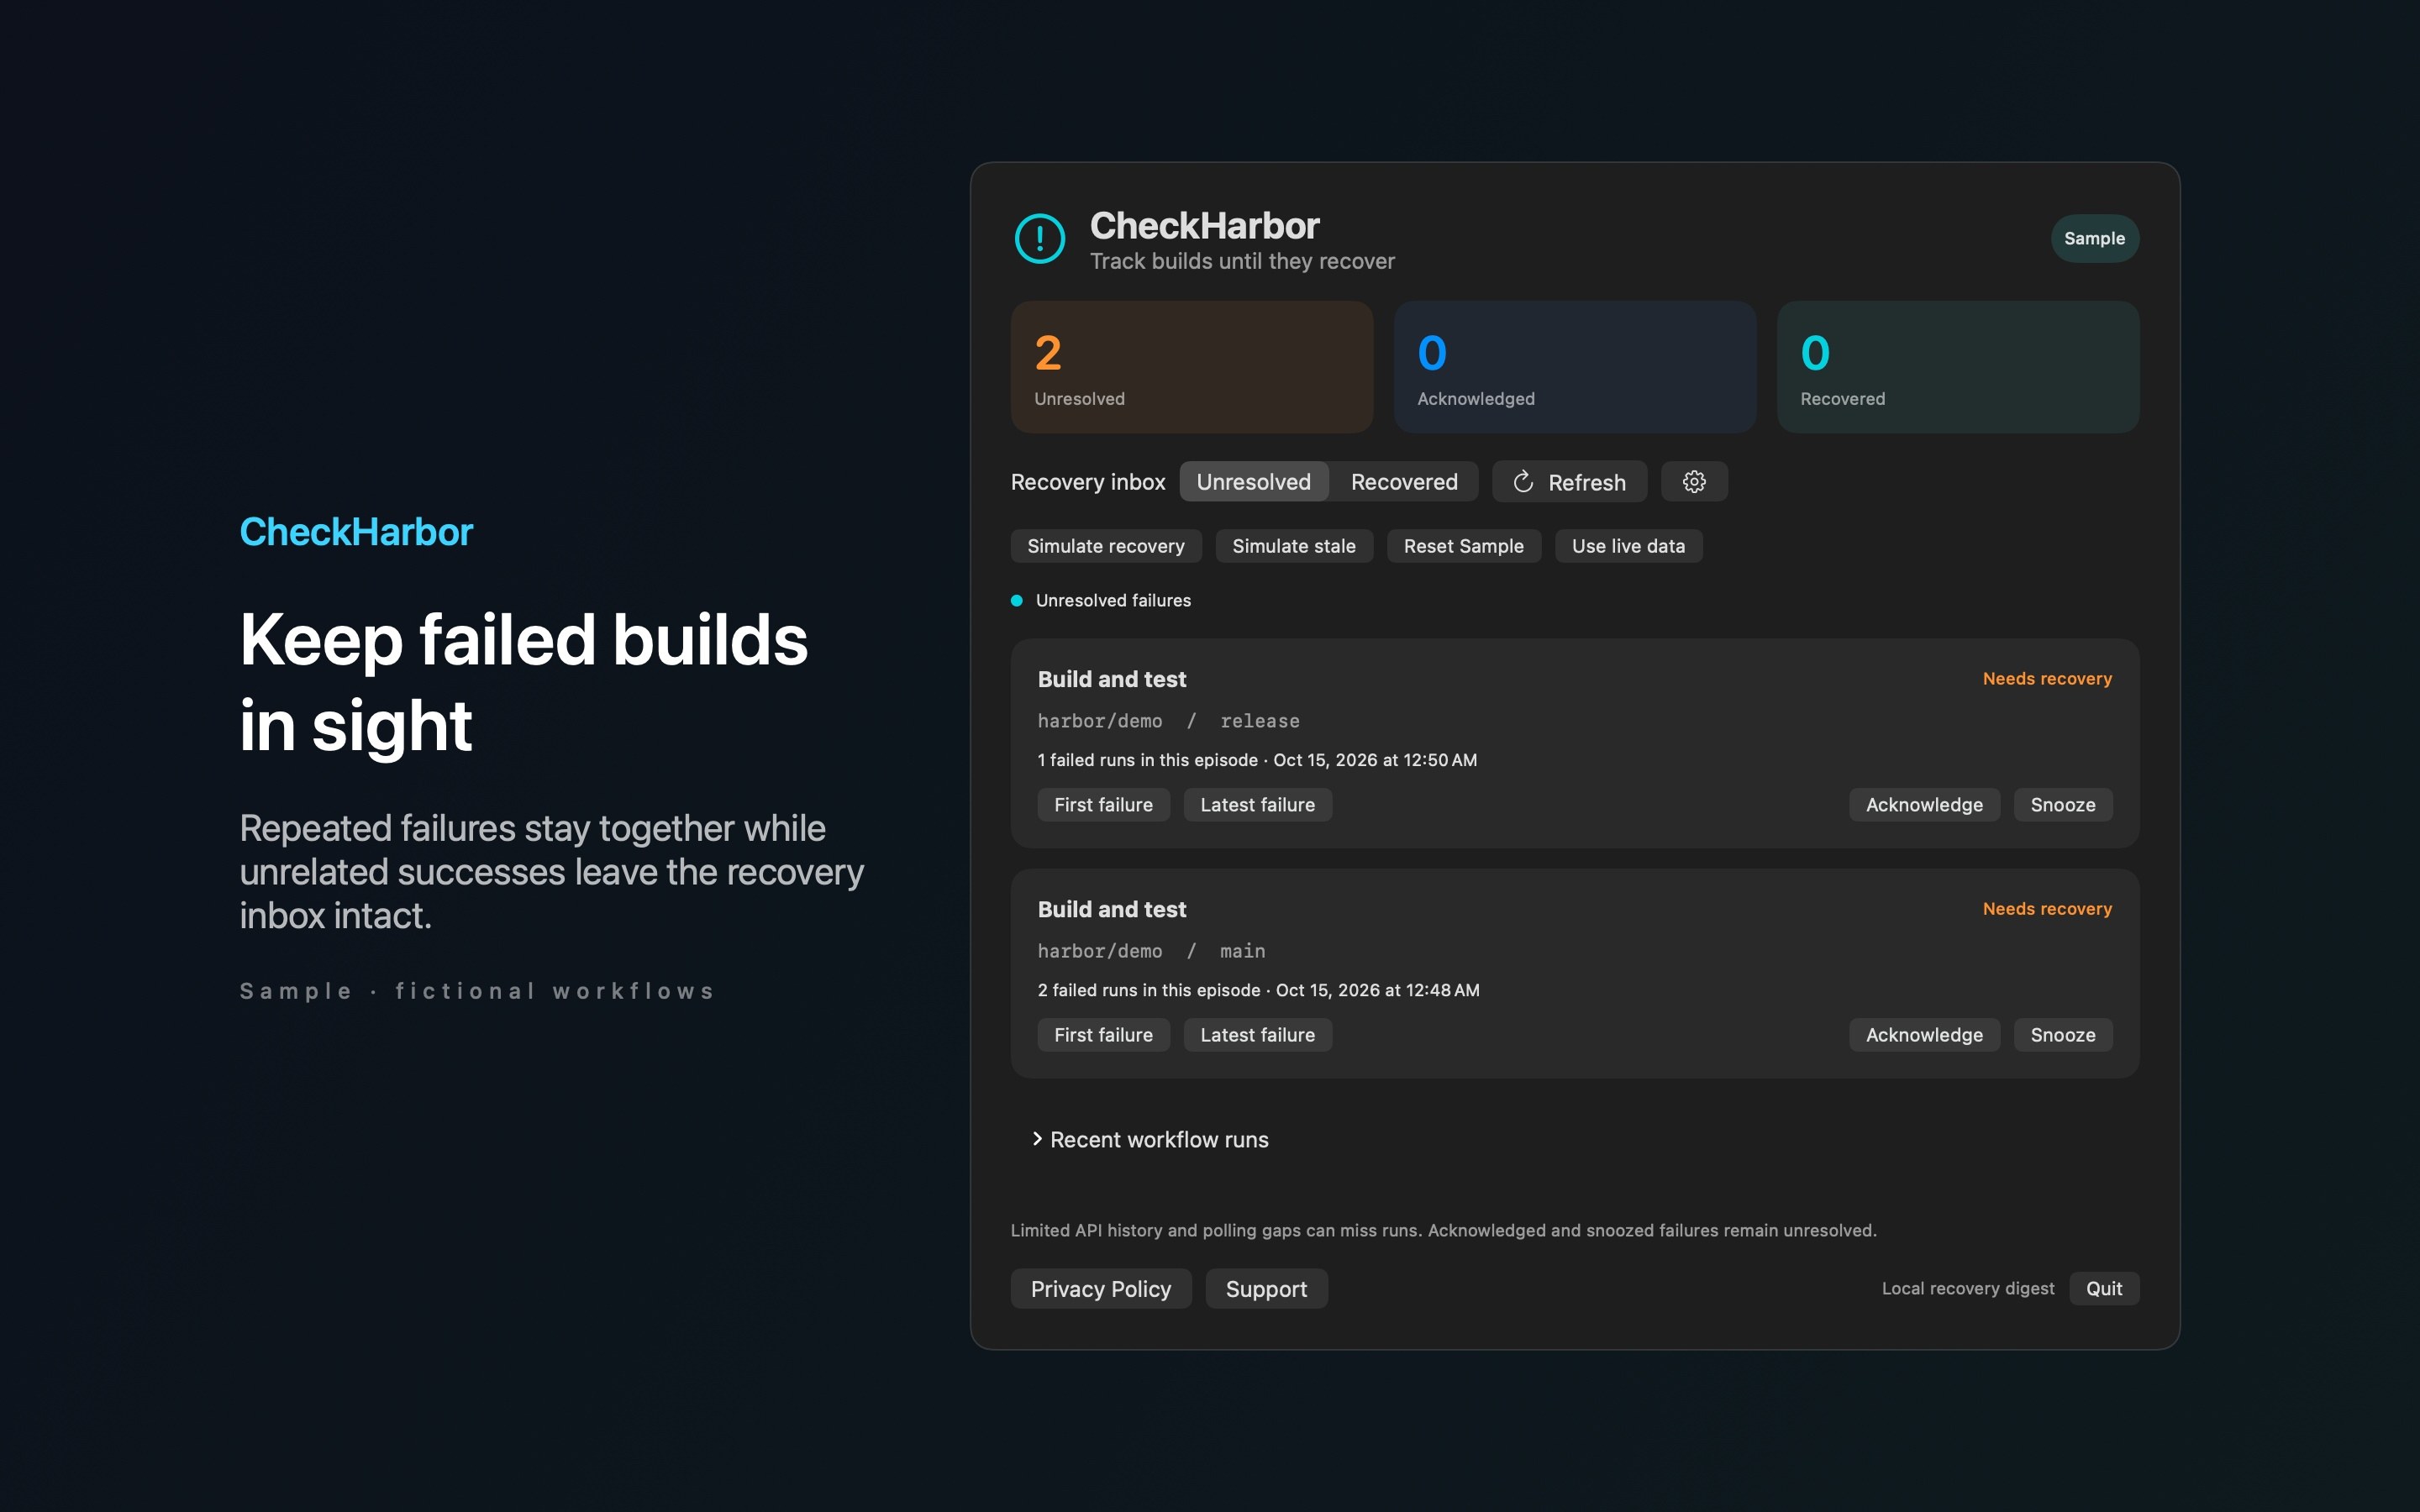
Task: Open First failure for harbor/demo release
Action: (x=1103, y=805)
